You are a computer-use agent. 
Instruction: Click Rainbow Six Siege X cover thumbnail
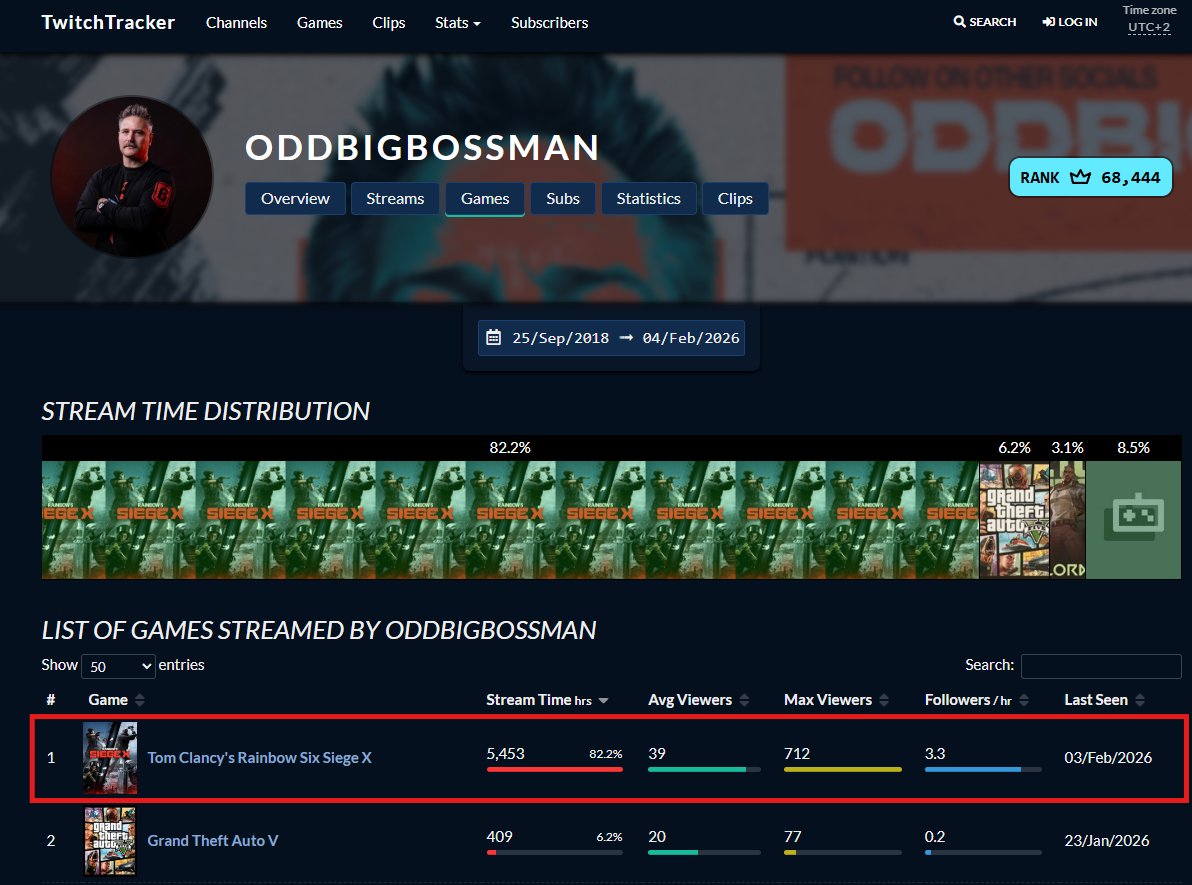point(110,758)
